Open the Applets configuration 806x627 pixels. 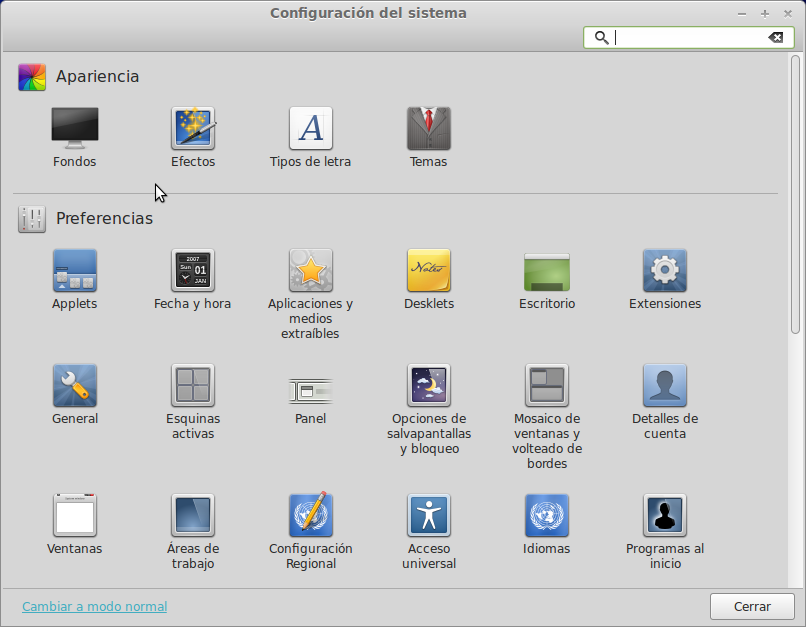(75, 271)
